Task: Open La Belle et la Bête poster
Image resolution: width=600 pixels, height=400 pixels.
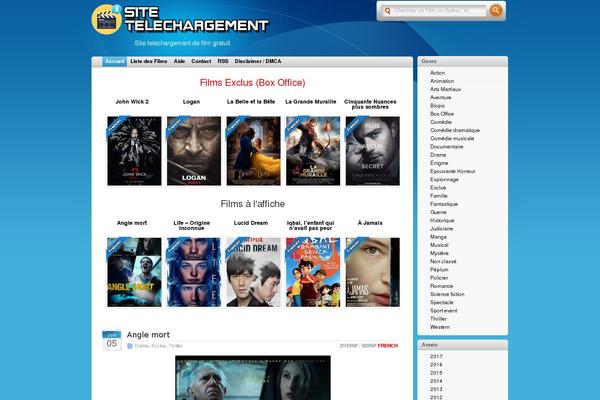Action: (x=253, y=151)
